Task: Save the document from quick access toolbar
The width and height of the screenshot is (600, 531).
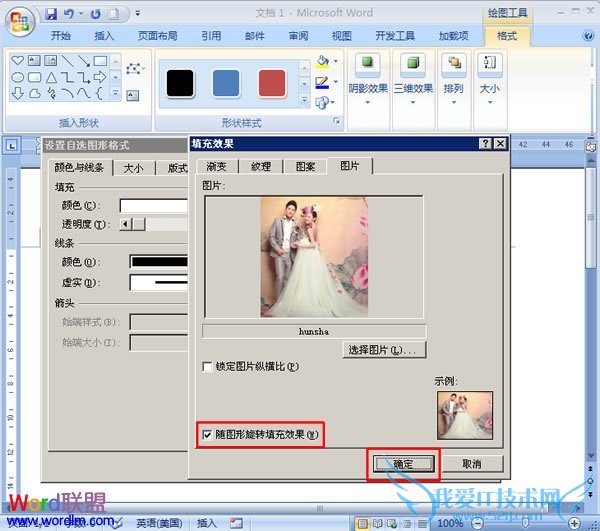Action: 51,15
